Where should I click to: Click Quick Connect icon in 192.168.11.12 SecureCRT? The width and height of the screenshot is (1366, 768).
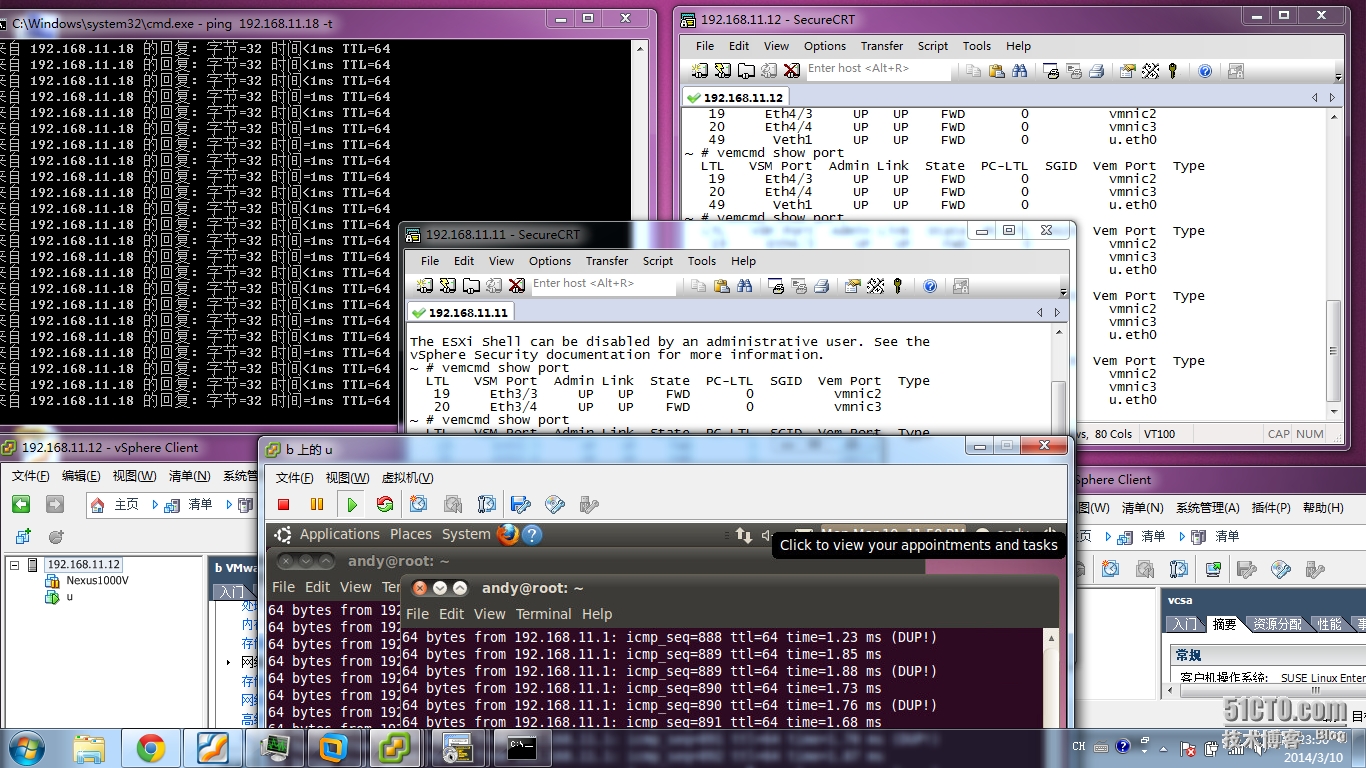click(722, 71)
